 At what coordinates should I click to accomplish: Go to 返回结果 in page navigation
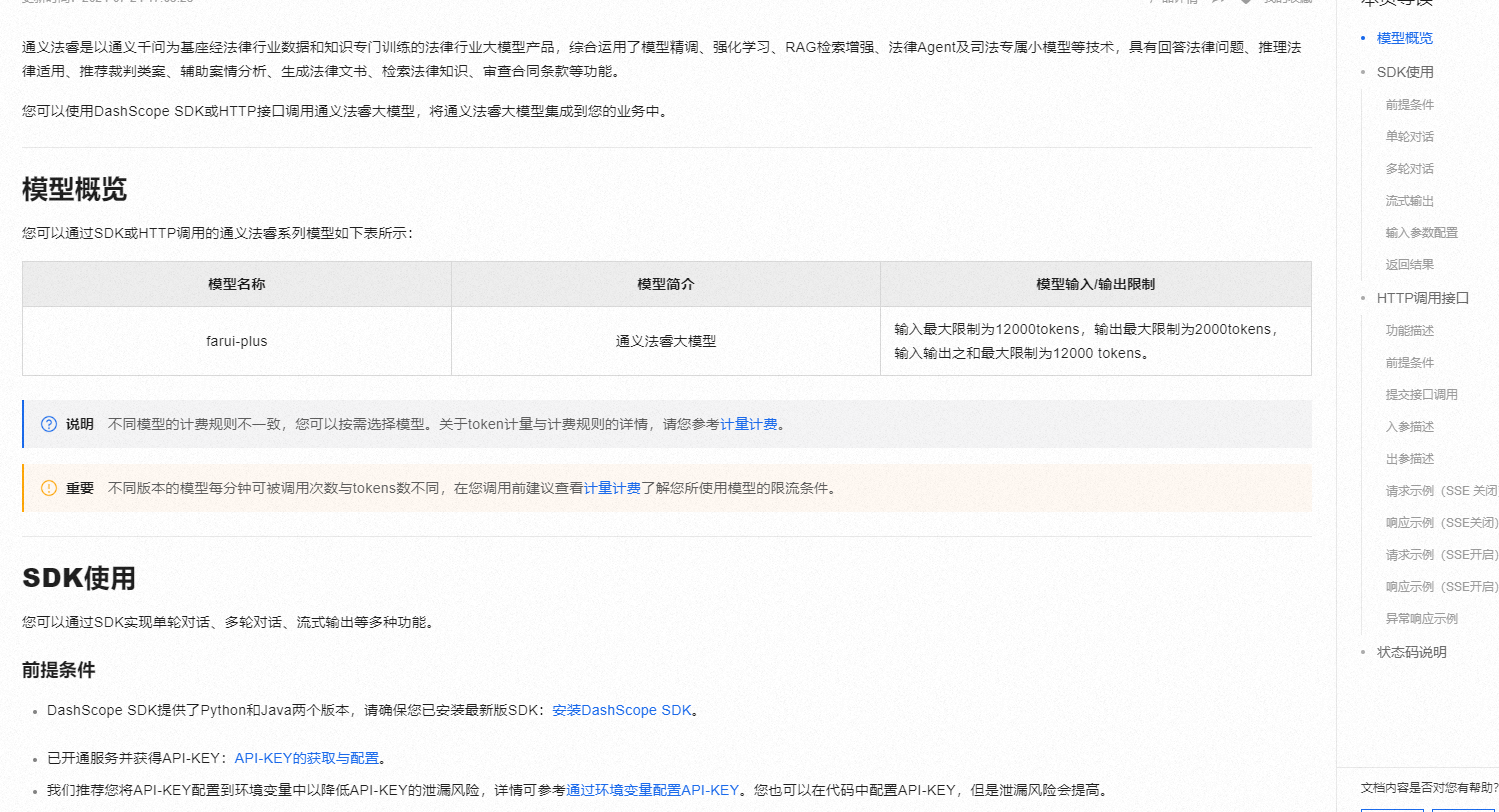click(x=1410, y=264)
